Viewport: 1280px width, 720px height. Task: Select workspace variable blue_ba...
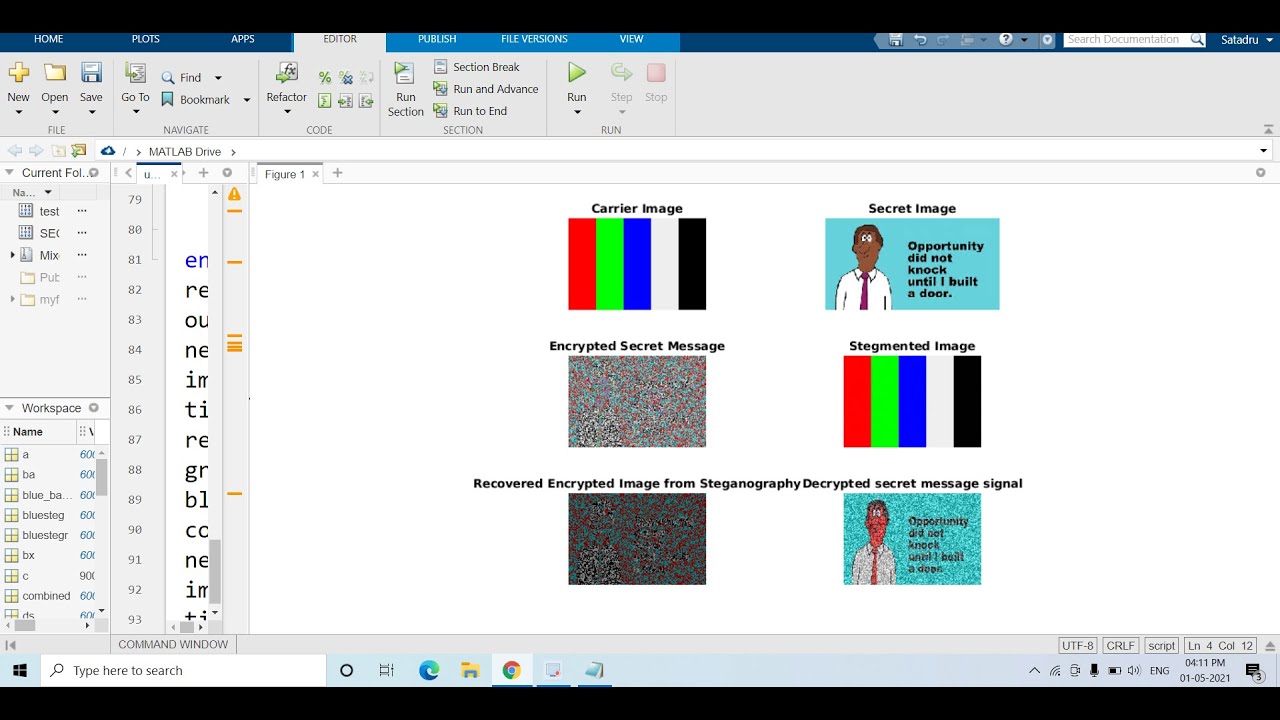(x=48, y=495)
